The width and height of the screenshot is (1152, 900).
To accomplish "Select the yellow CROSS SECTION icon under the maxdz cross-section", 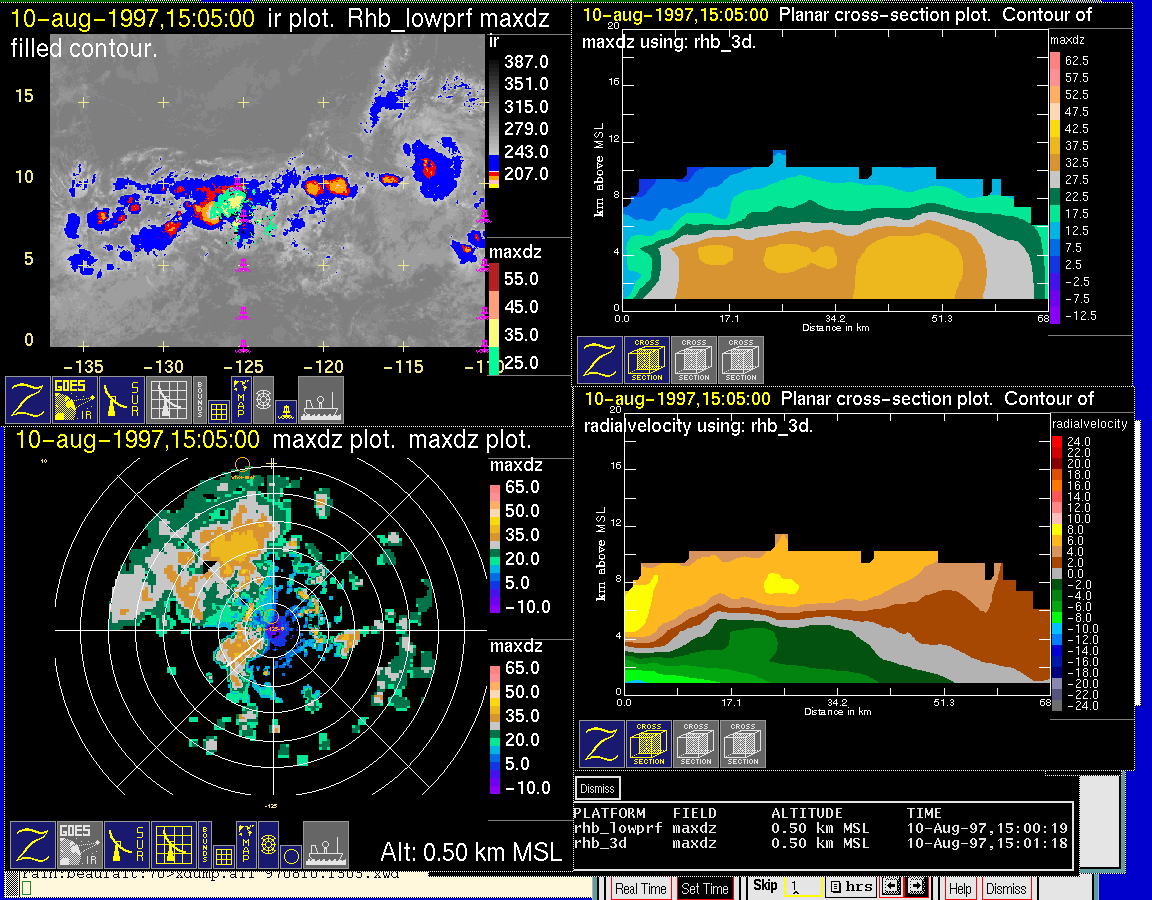I will coord(647,360).
